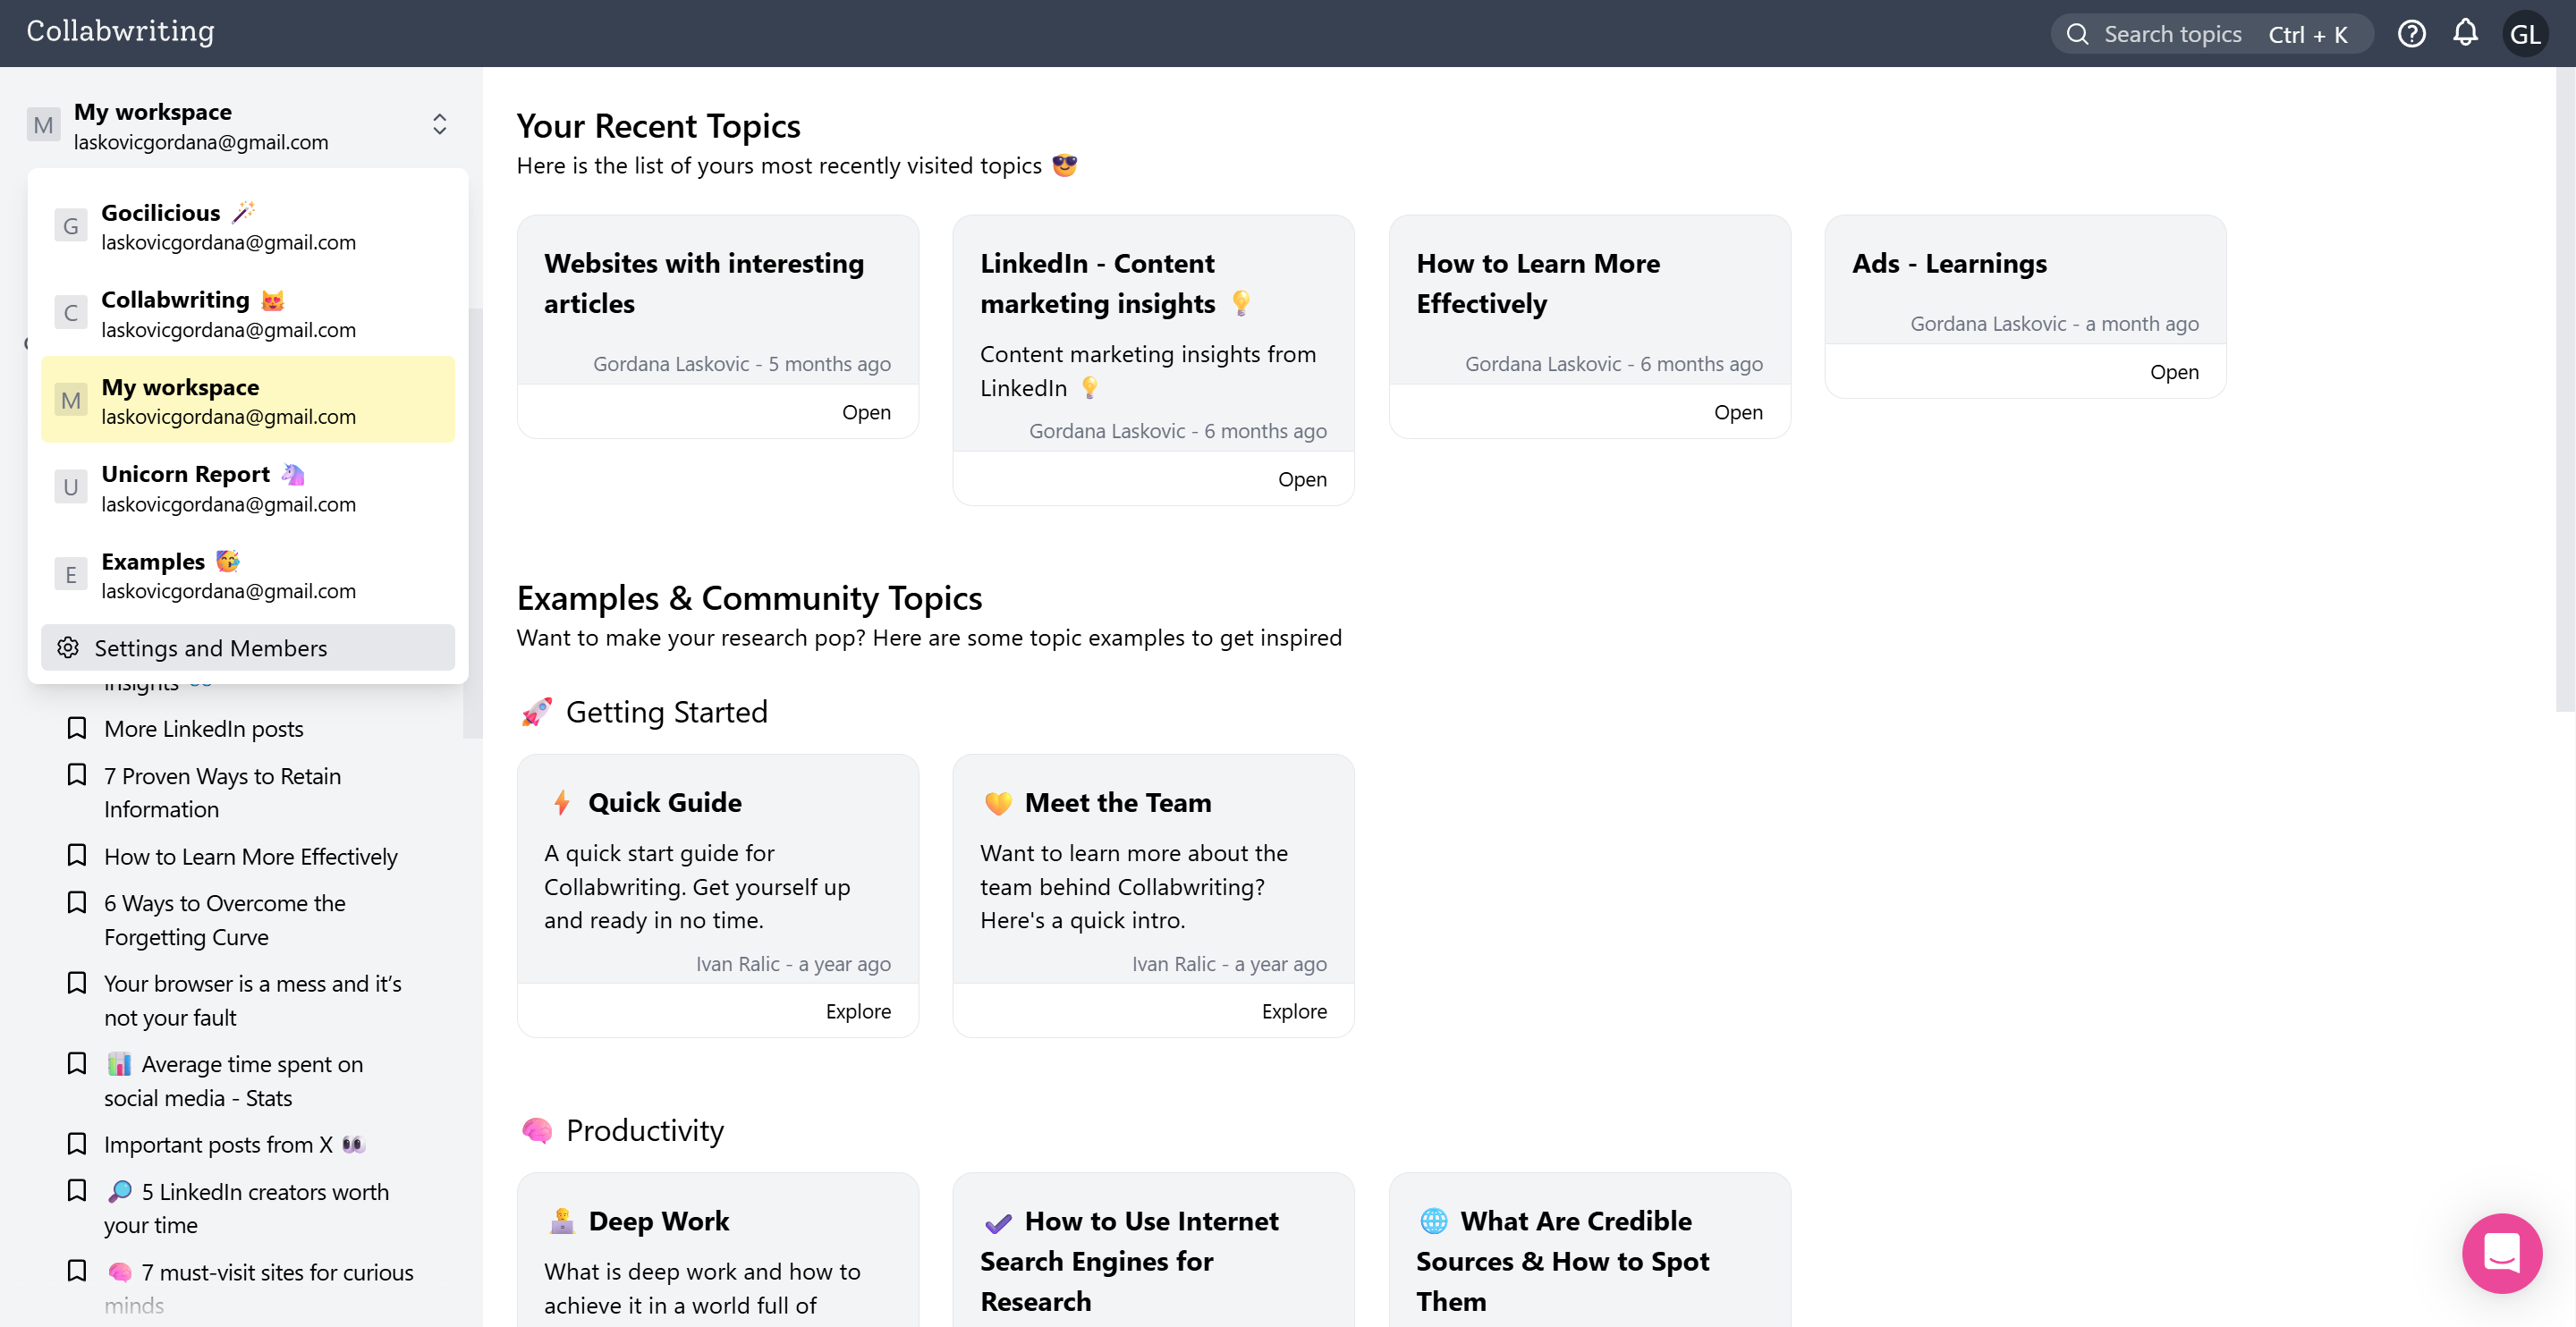Open What Are Credible Sources card
This screenshot has width=2576, height=1327.
(1589, 1250)
